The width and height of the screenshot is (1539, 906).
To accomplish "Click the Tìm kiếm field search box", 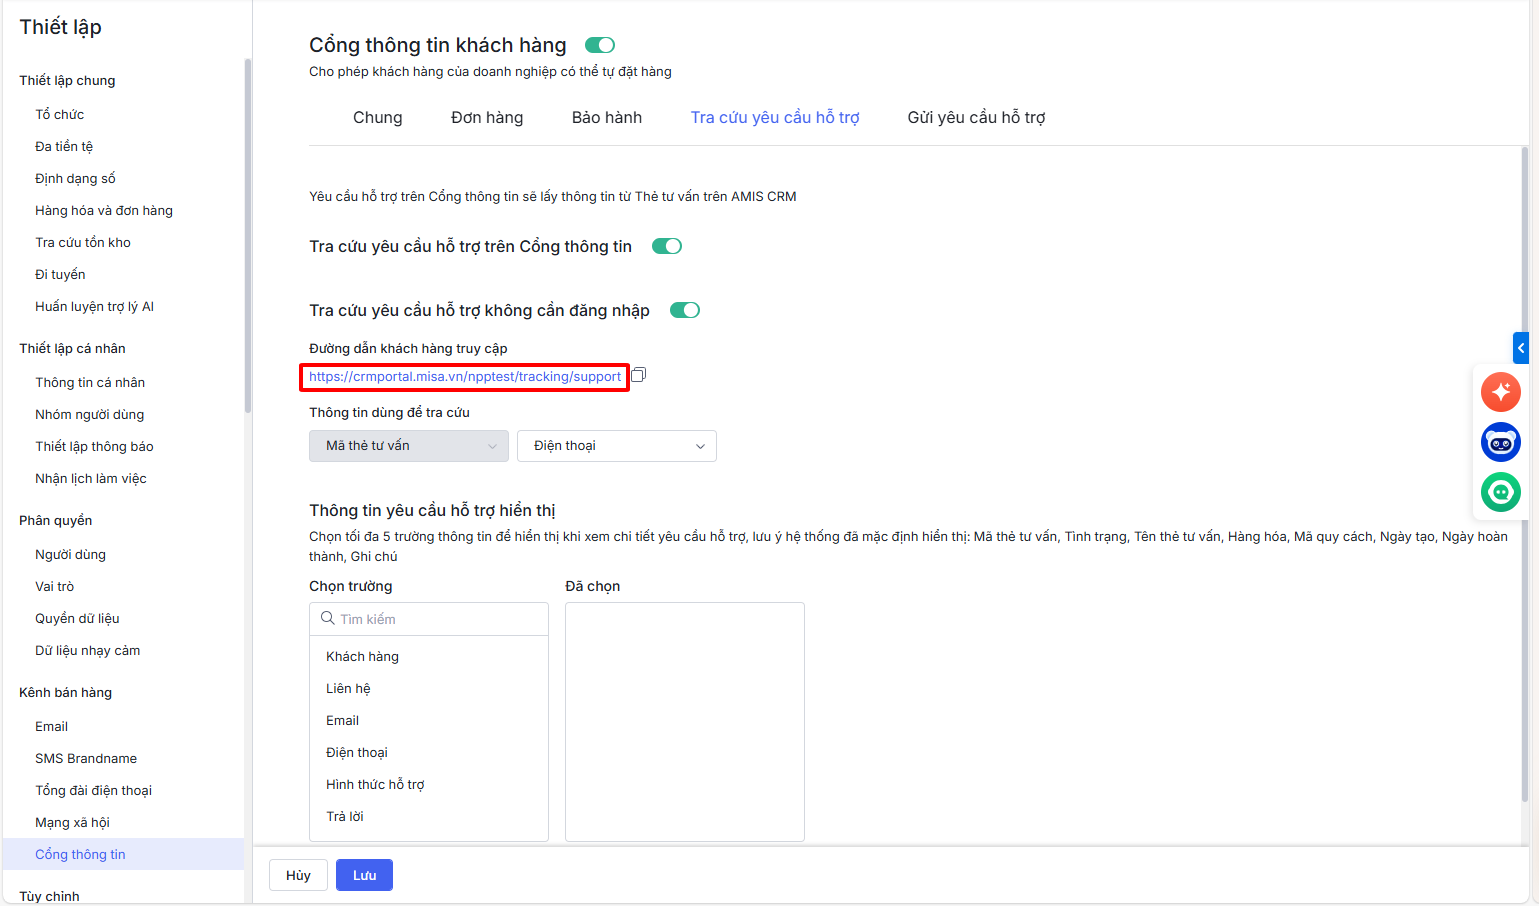I will (440, 619).
